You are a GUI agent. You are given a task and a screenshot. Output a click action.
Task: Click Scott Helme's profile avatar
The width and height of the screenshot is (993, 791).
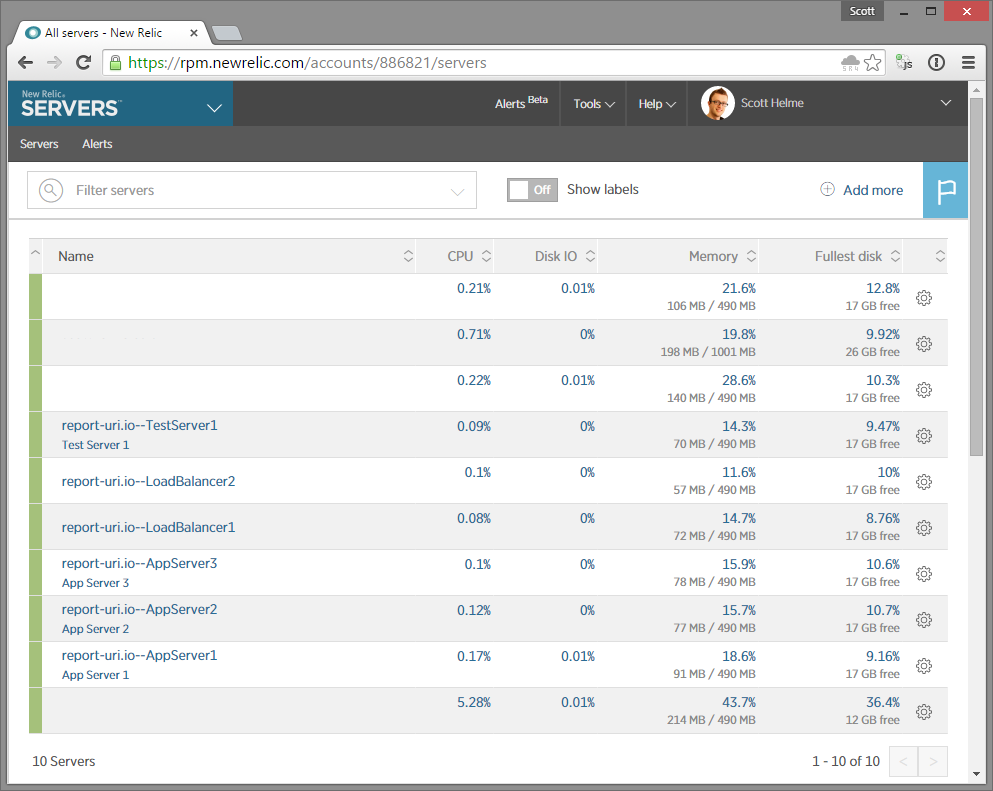click(x=718, y=103)
